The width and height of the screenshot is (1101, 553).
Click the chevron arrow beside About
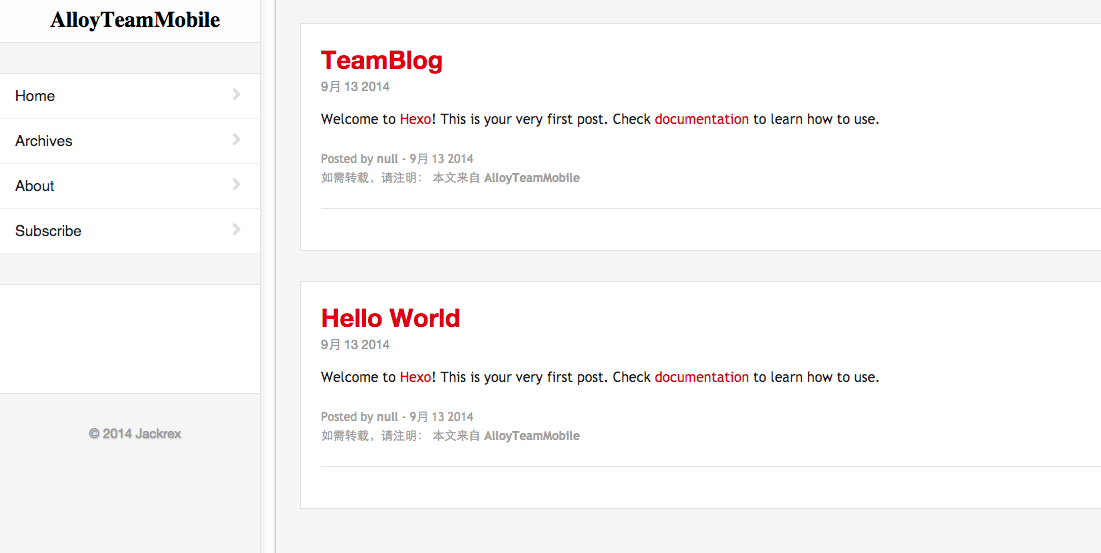pyautogui.click(x=237, y=185)
